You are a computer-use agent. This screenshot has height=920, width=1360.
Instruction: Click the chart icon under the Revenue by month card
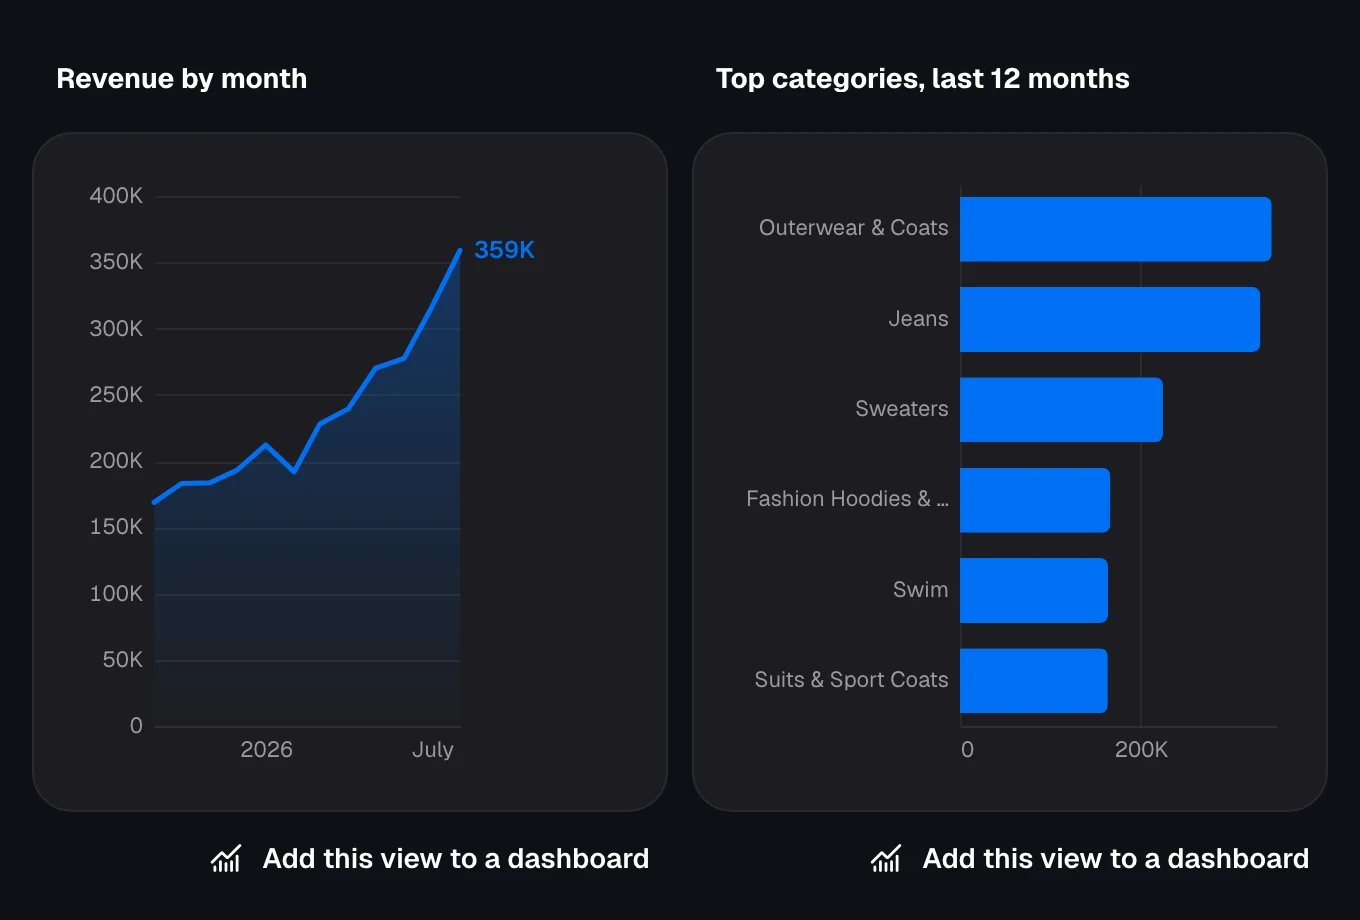click(x=226, y=858)
